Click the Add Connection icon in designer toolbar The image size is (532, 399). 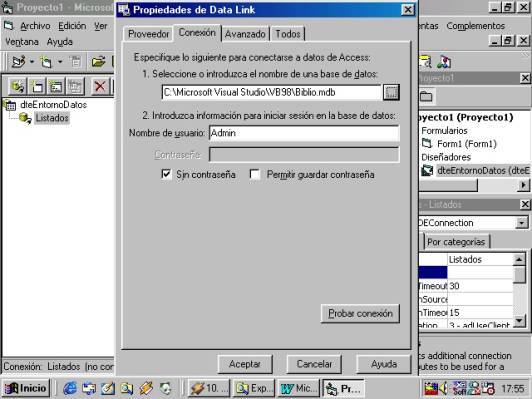(17, 87)
